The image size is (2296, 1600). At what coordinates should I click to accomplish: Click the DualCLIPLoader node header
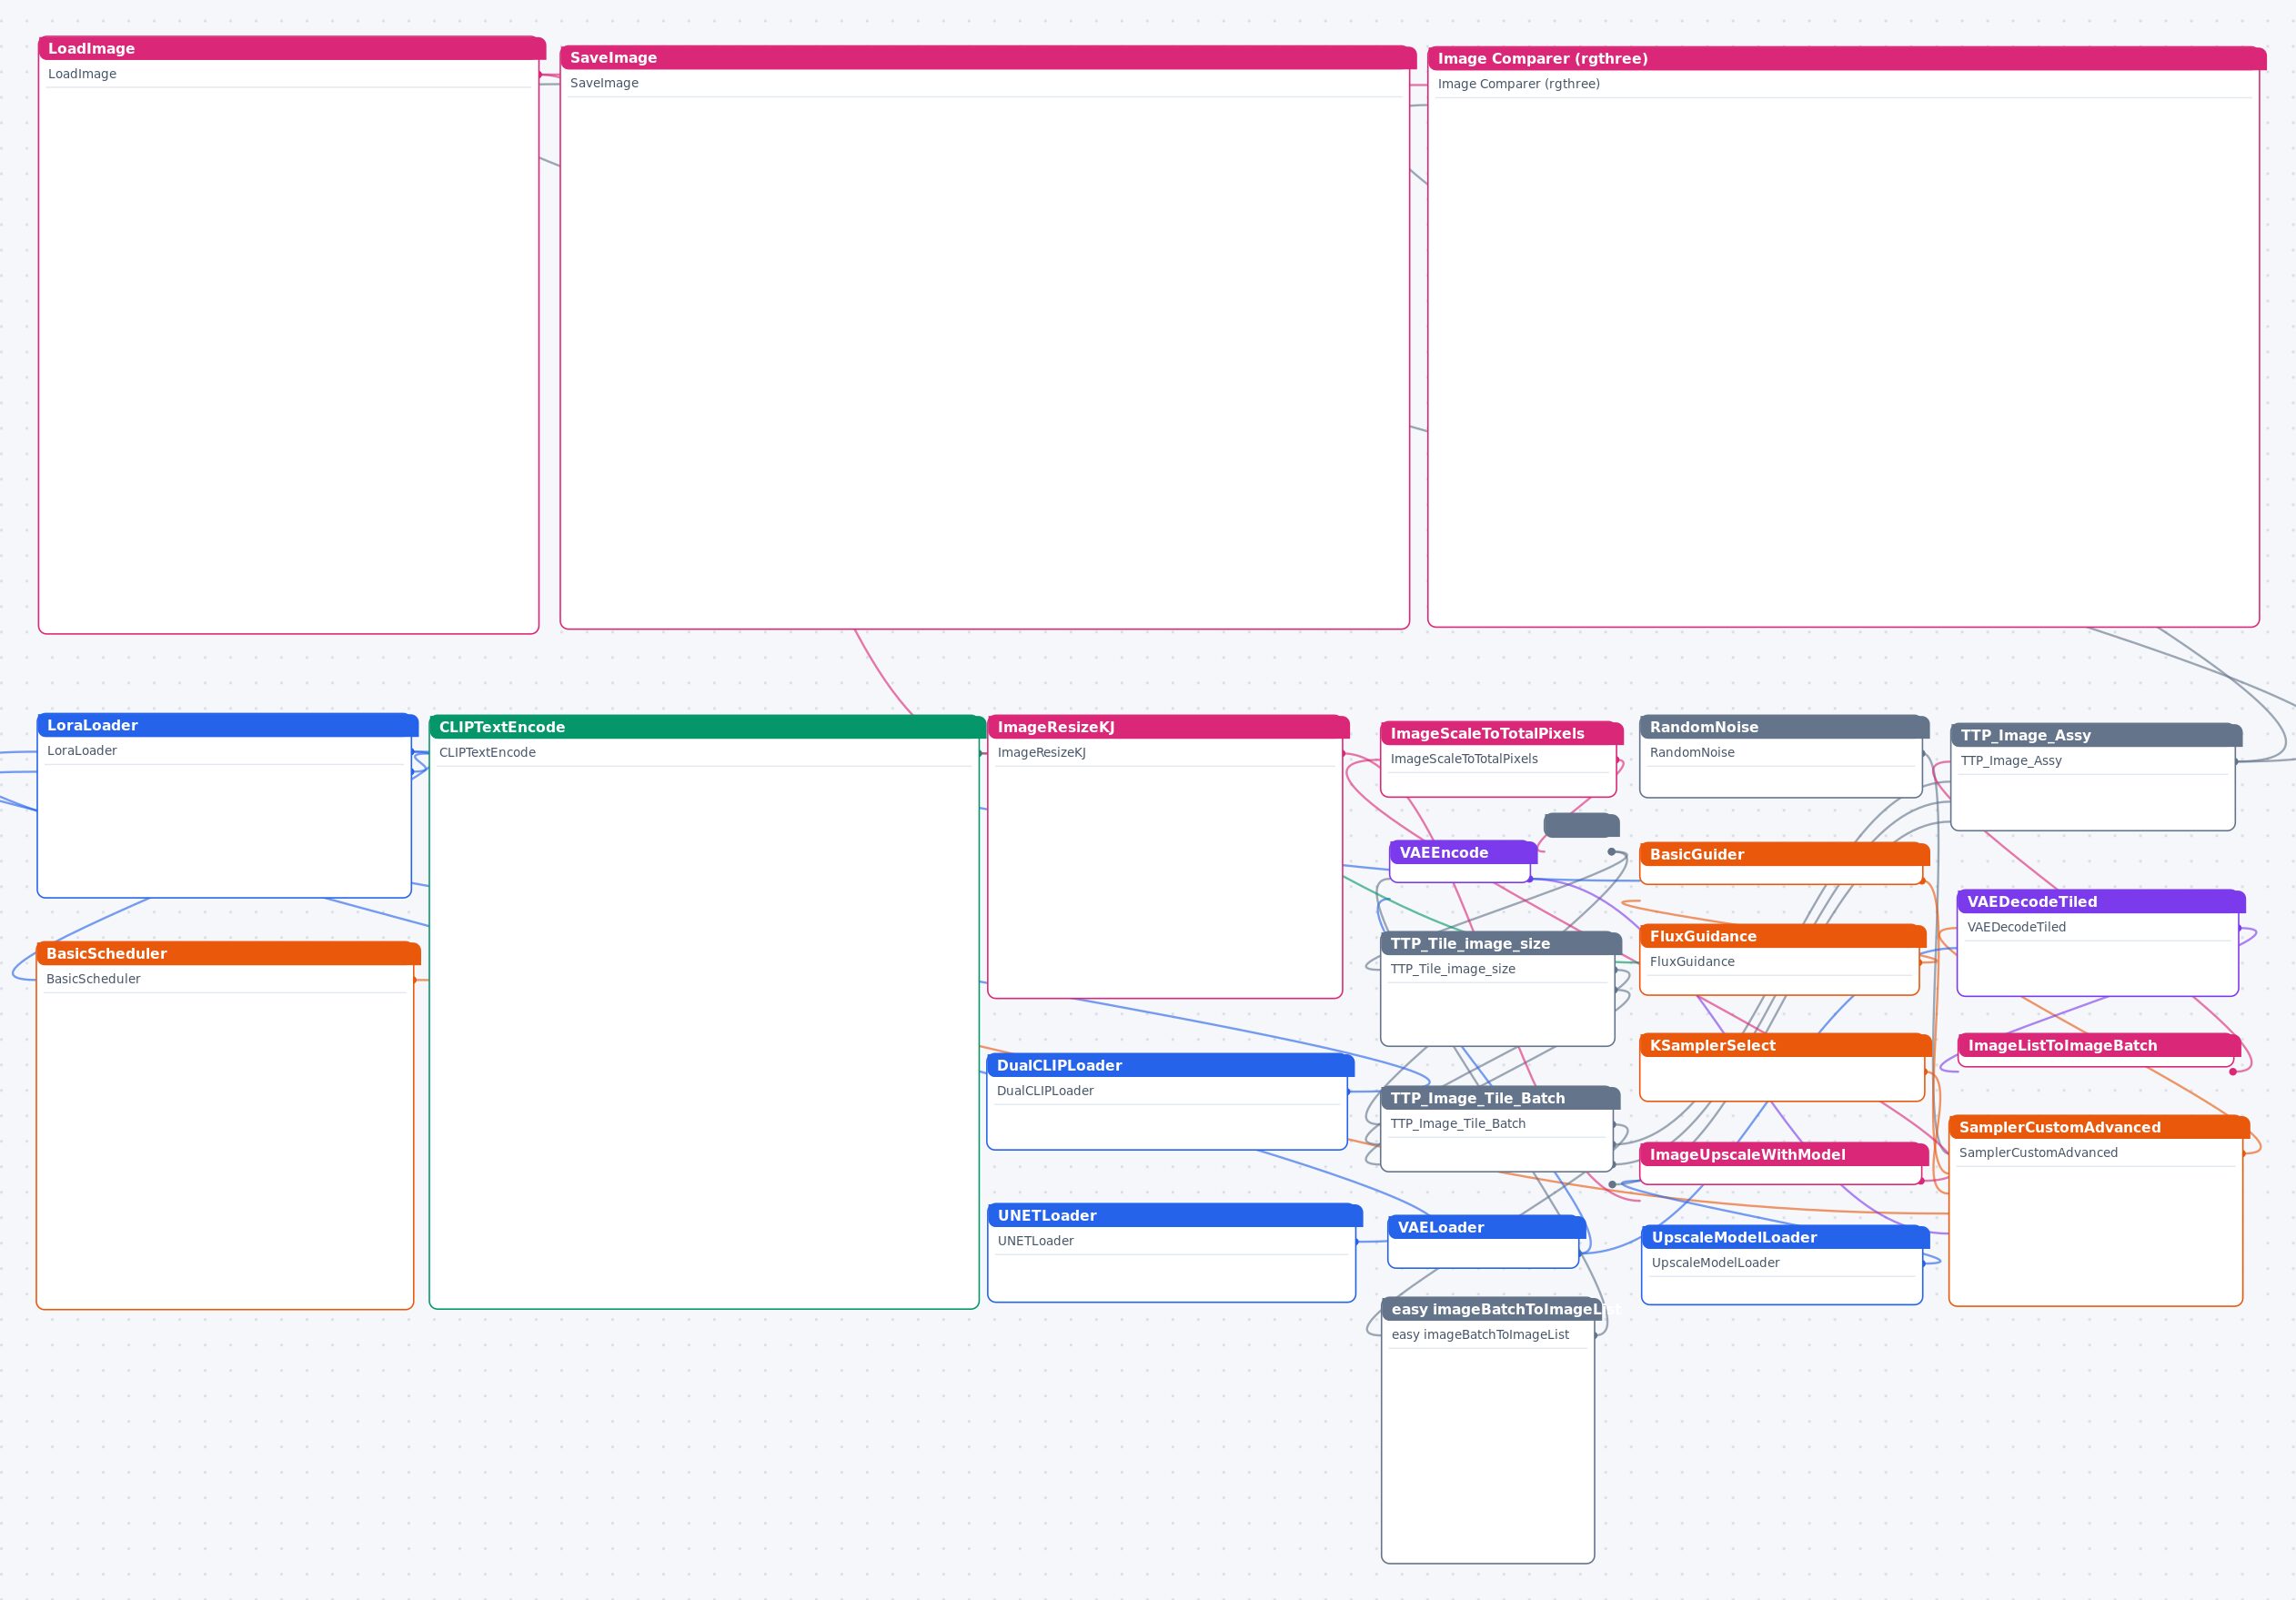click(1170, 1065)
